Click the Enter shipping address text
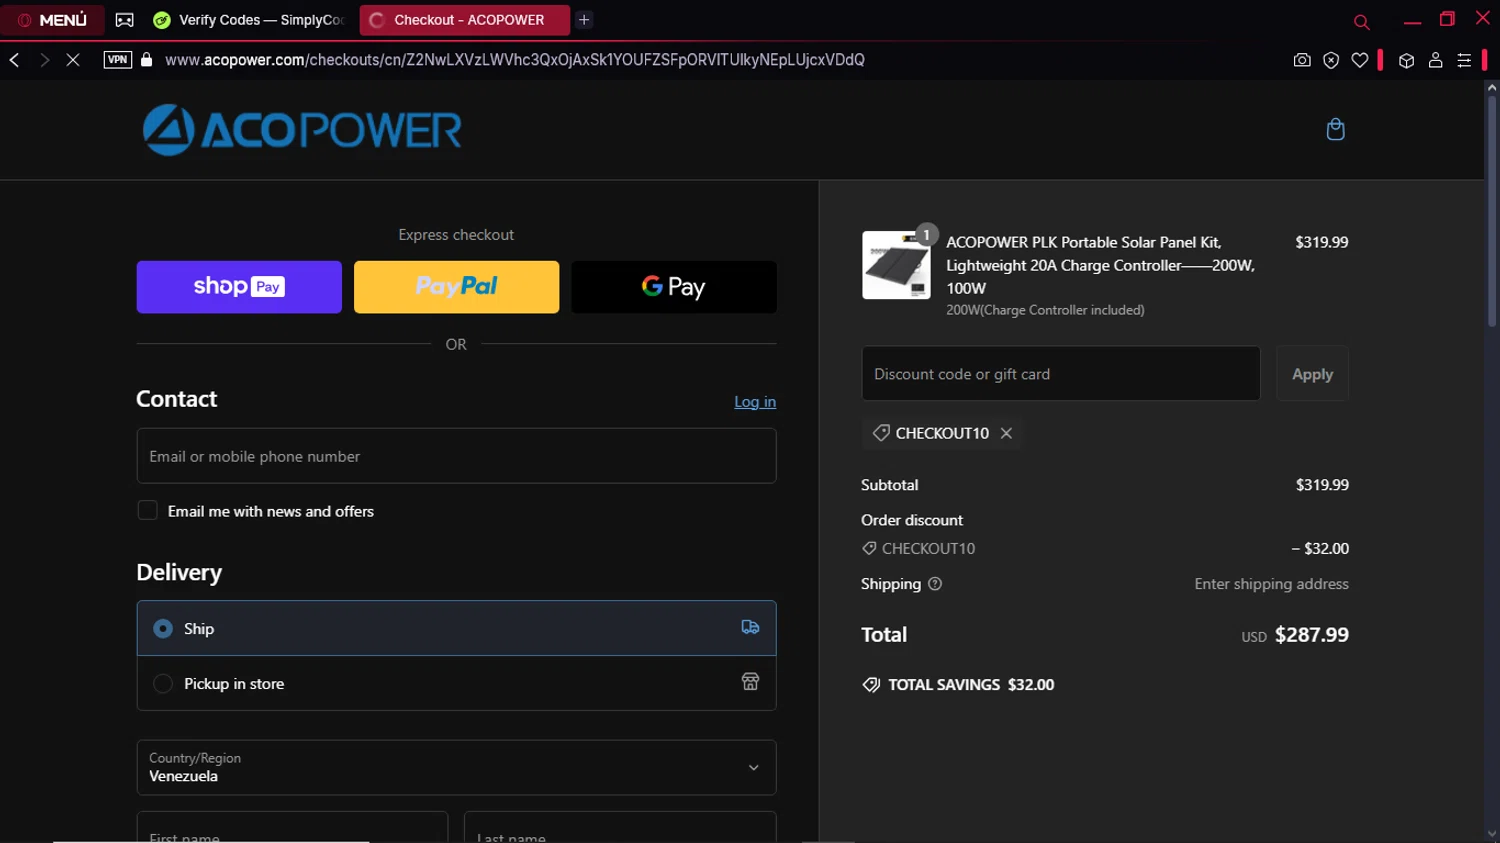 (x=1271, y=584)
